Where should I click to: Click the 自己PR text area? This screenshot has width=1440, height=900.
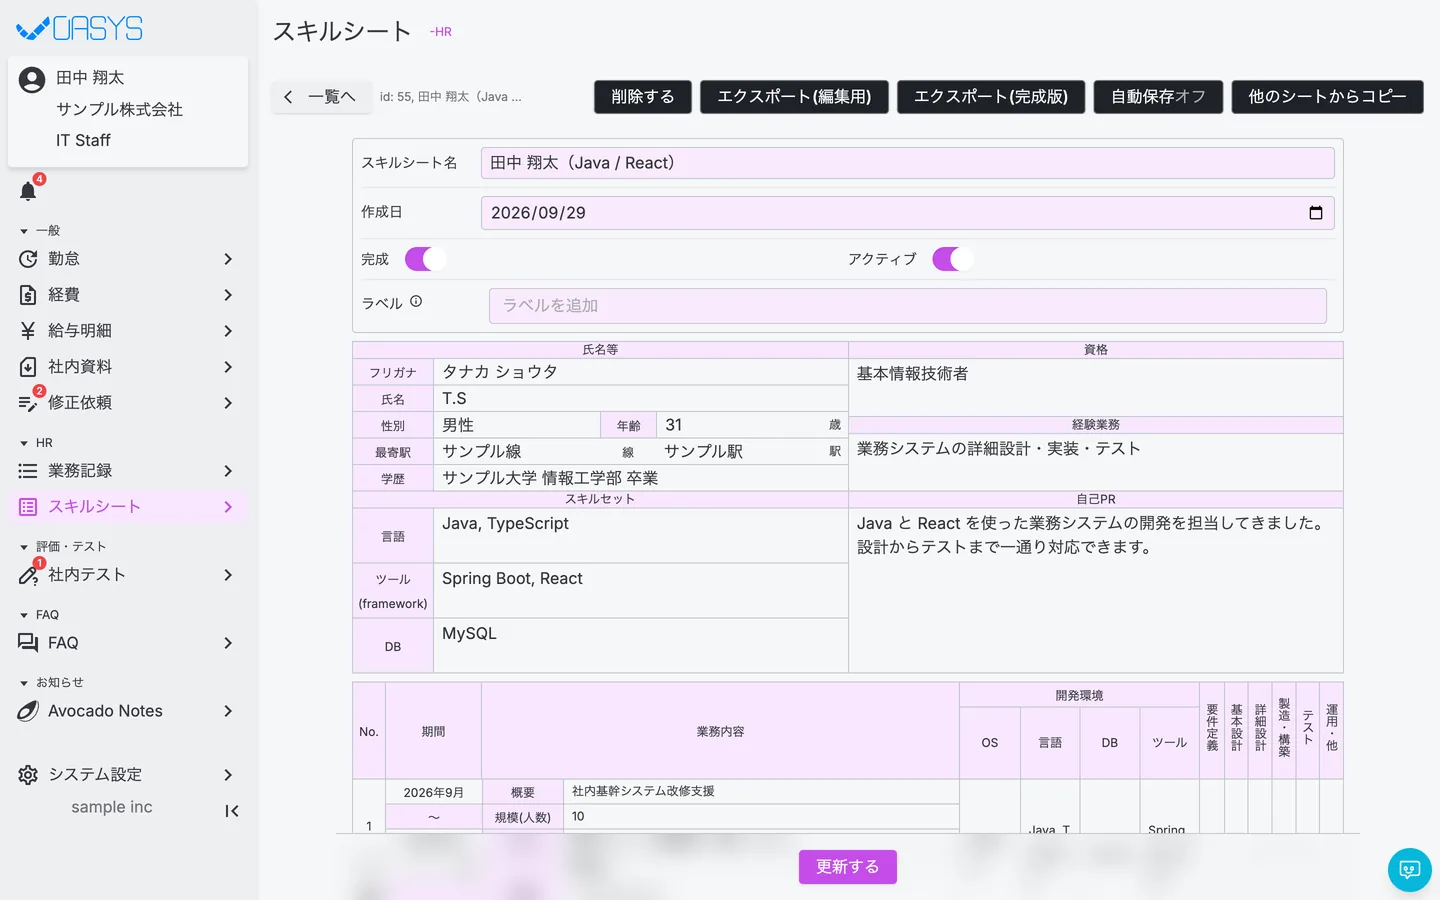click(x=1096, y=590)
